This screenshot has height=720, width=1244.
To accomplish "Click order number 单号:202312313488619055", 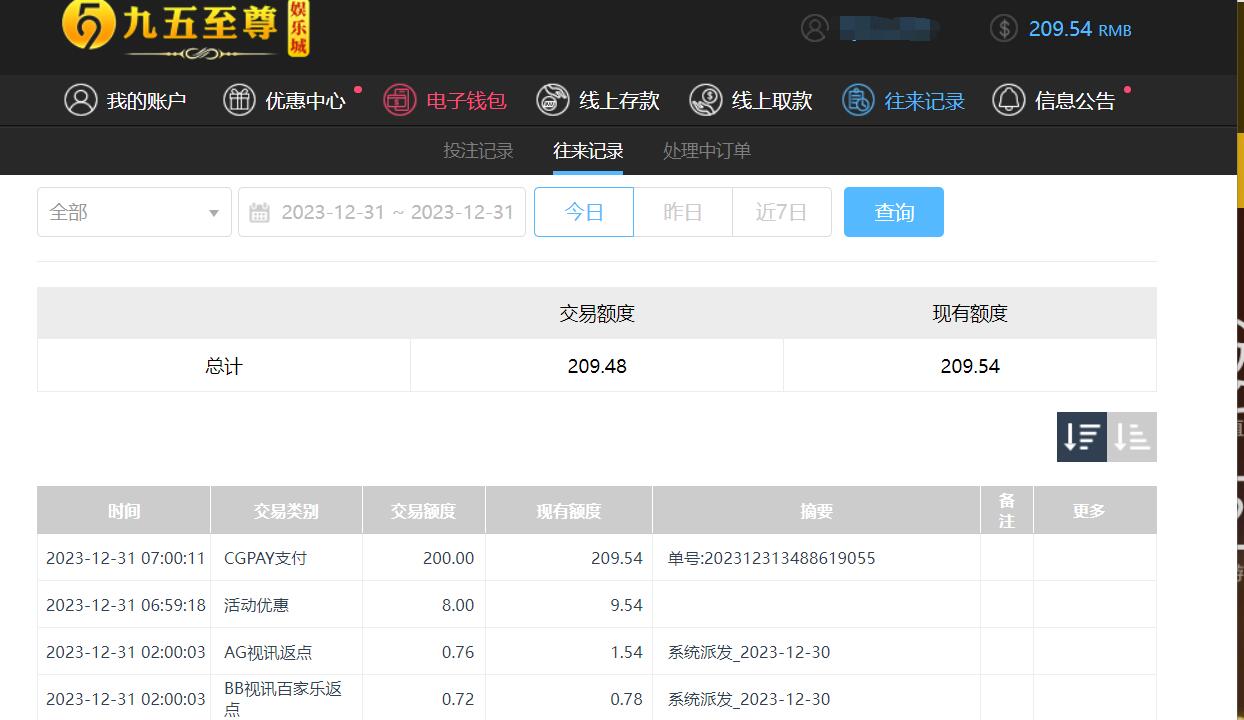I will click(x=771, y=558).
